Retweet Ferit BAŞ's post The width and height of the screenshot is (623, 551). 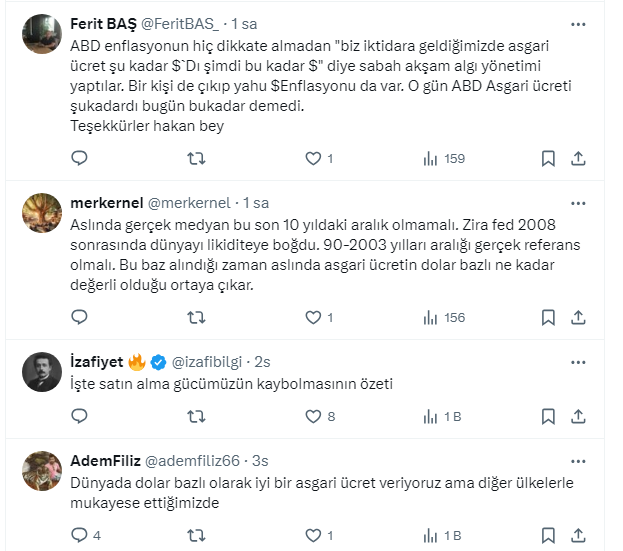[x=197, y=158]
